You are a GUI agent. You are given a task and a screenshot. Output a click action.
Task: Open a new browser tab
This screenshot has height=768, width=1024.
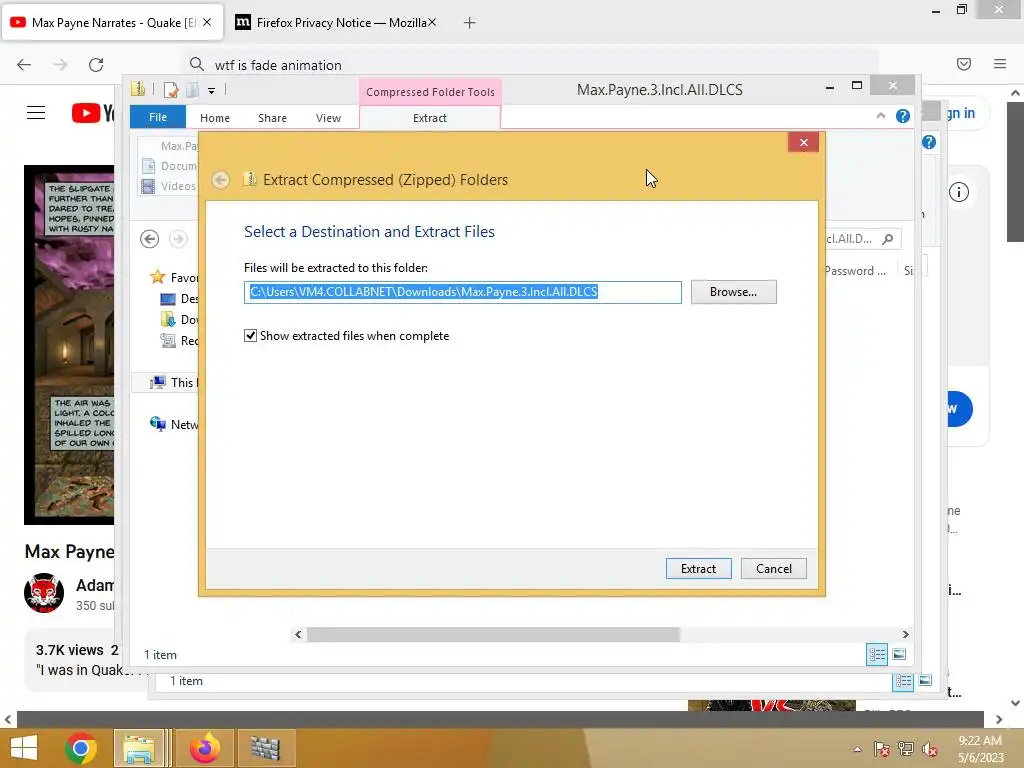[470, 23]
